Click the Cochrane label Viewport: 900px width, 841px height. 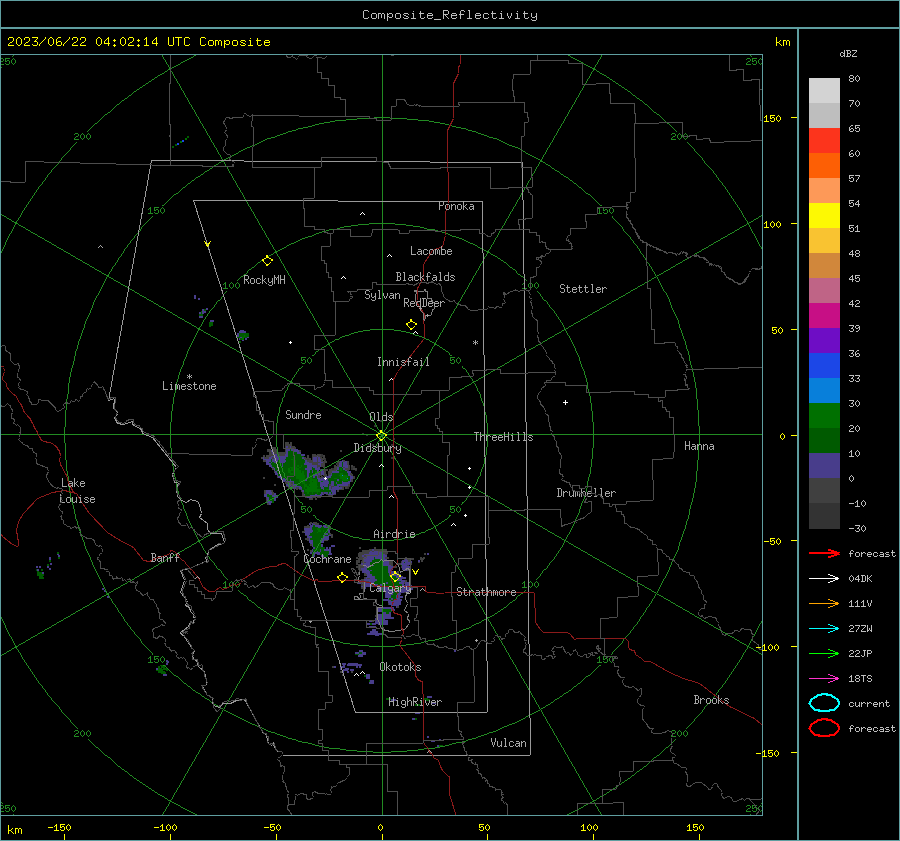(327, 559)
